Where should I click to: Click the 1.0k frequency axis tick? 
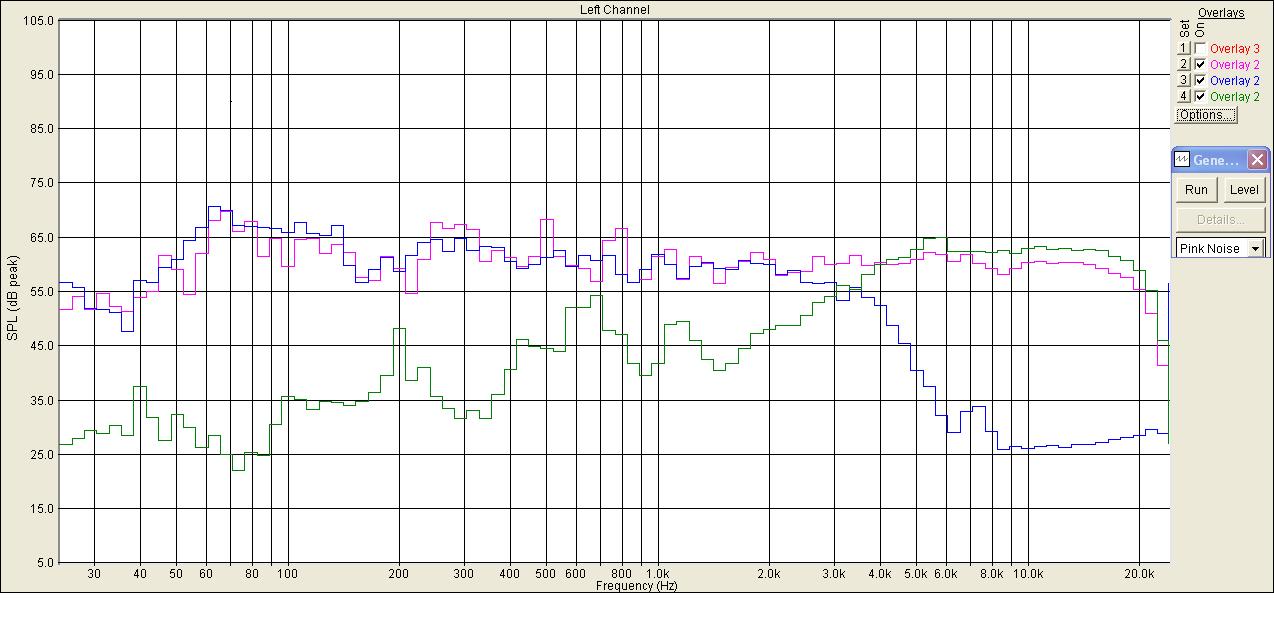[x=657, y=574]
